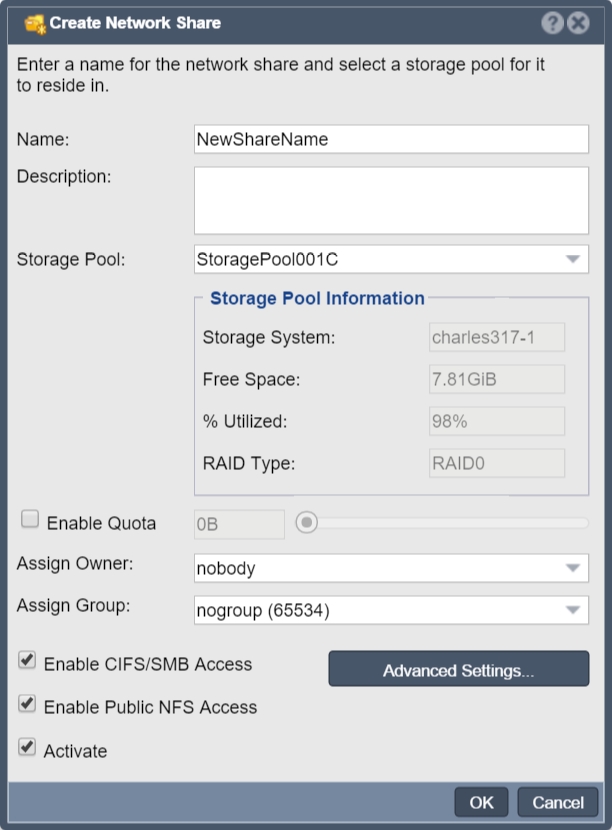Uncheck Enable CIFS/SMB Access
The width and height of the screenshot is (612, 830).
[x=27, y=660]
